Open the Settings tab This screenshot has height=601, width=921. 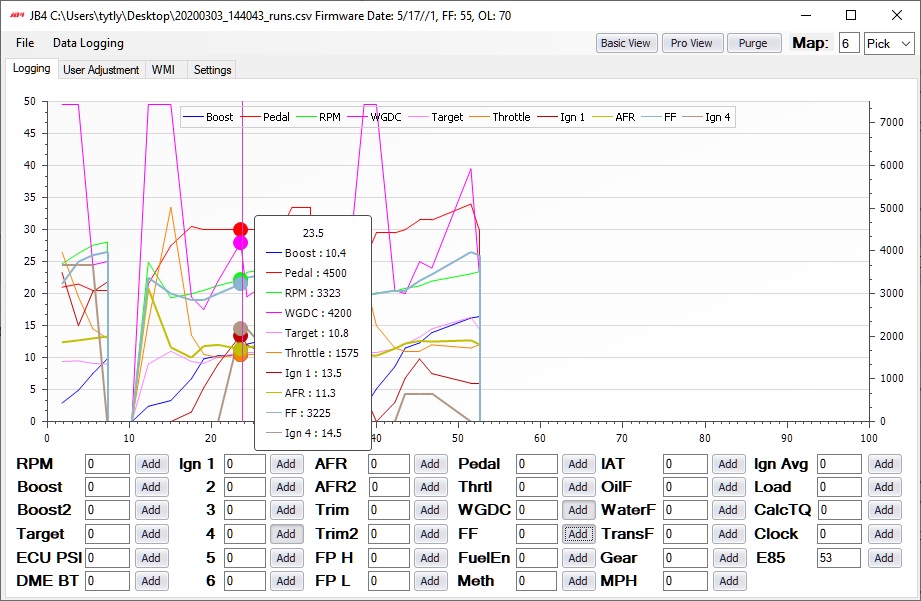(x=213, y=69)
